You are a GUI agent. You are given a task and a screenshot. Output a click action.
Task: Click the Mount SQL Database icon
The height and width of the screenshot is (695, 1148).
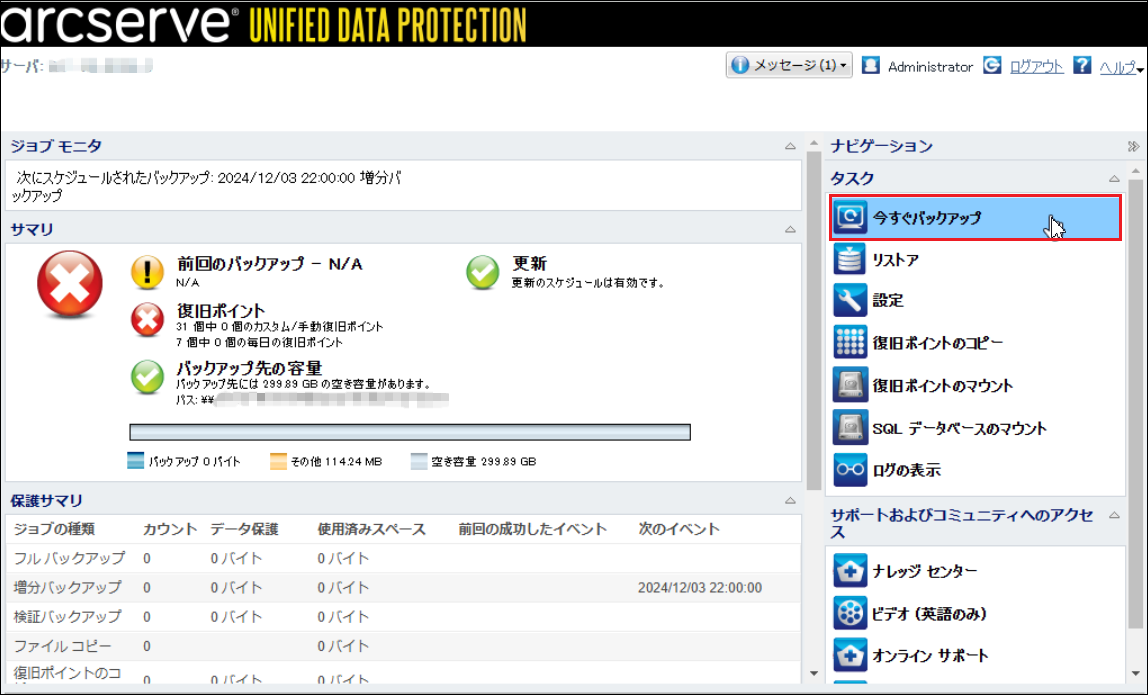(850, 428)
